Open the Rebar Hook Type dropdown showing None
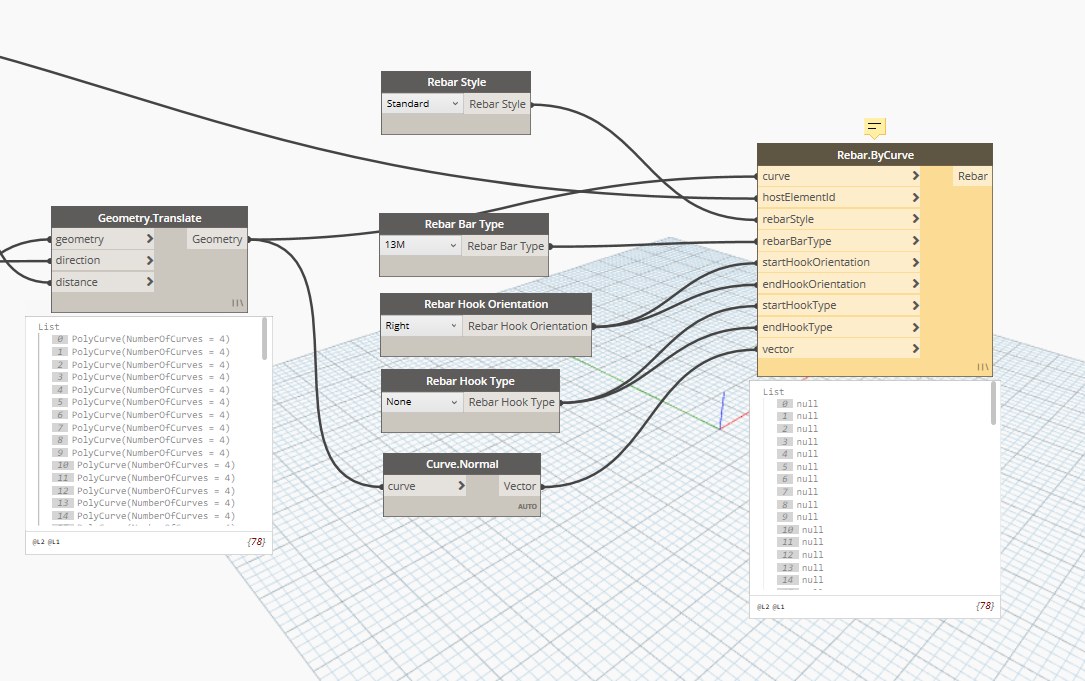 [421, 402]
